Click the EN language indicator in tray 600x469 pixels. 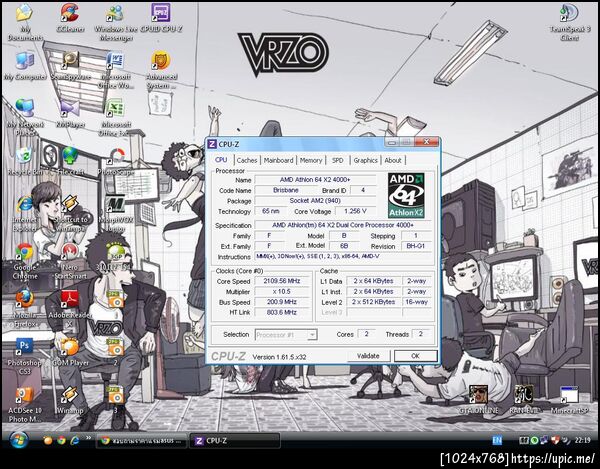pyautogui.click(x=497, y=441)
